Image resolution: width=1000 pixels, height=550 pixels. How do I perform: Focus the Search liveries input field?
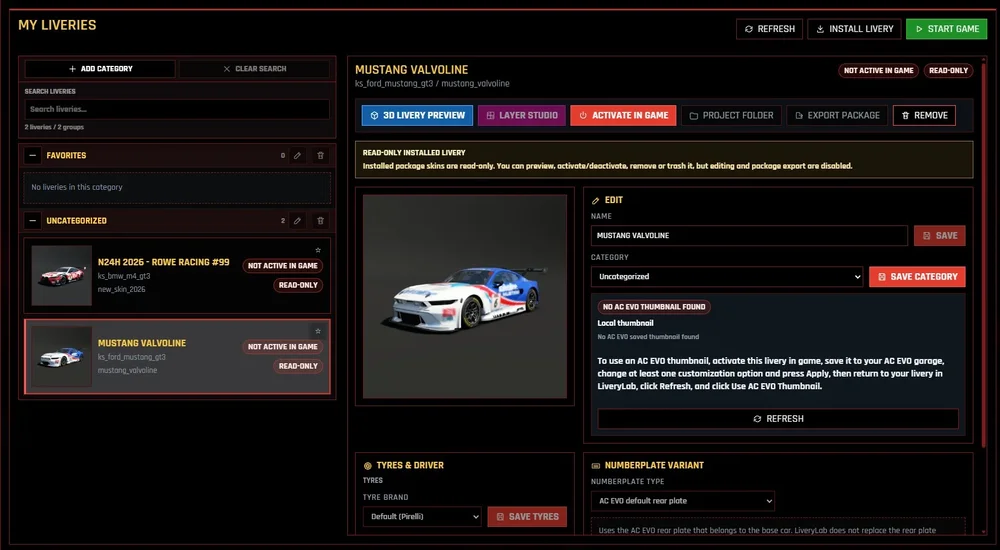tap(177, 109)
